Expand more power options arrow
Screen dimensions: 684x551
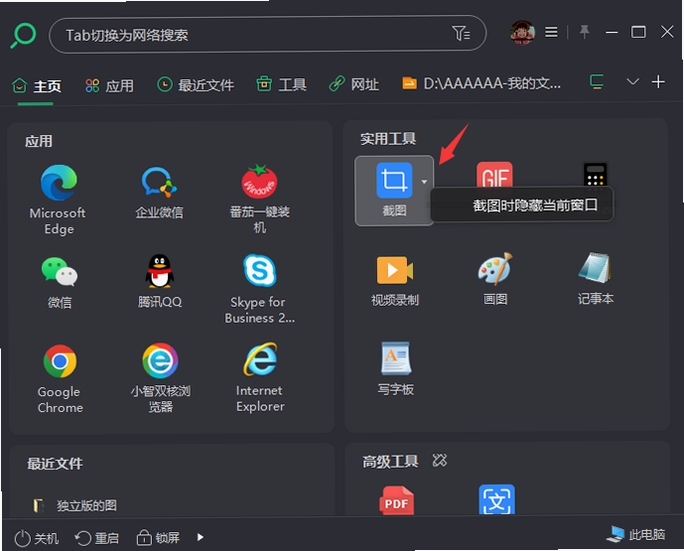point(200,537)
